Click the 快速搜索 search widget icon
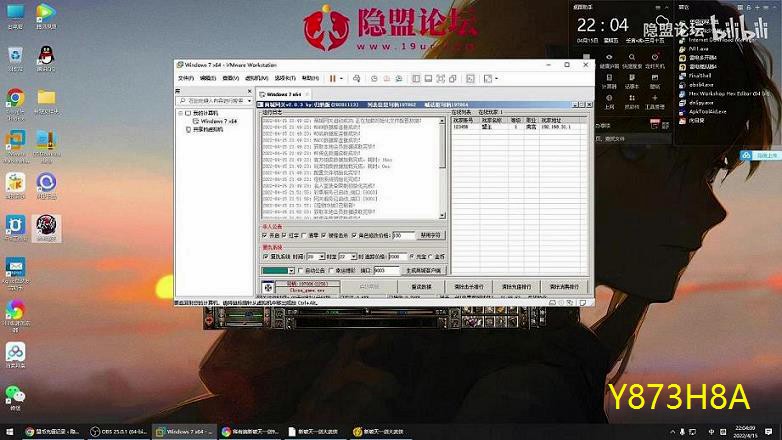 [632, 60]
